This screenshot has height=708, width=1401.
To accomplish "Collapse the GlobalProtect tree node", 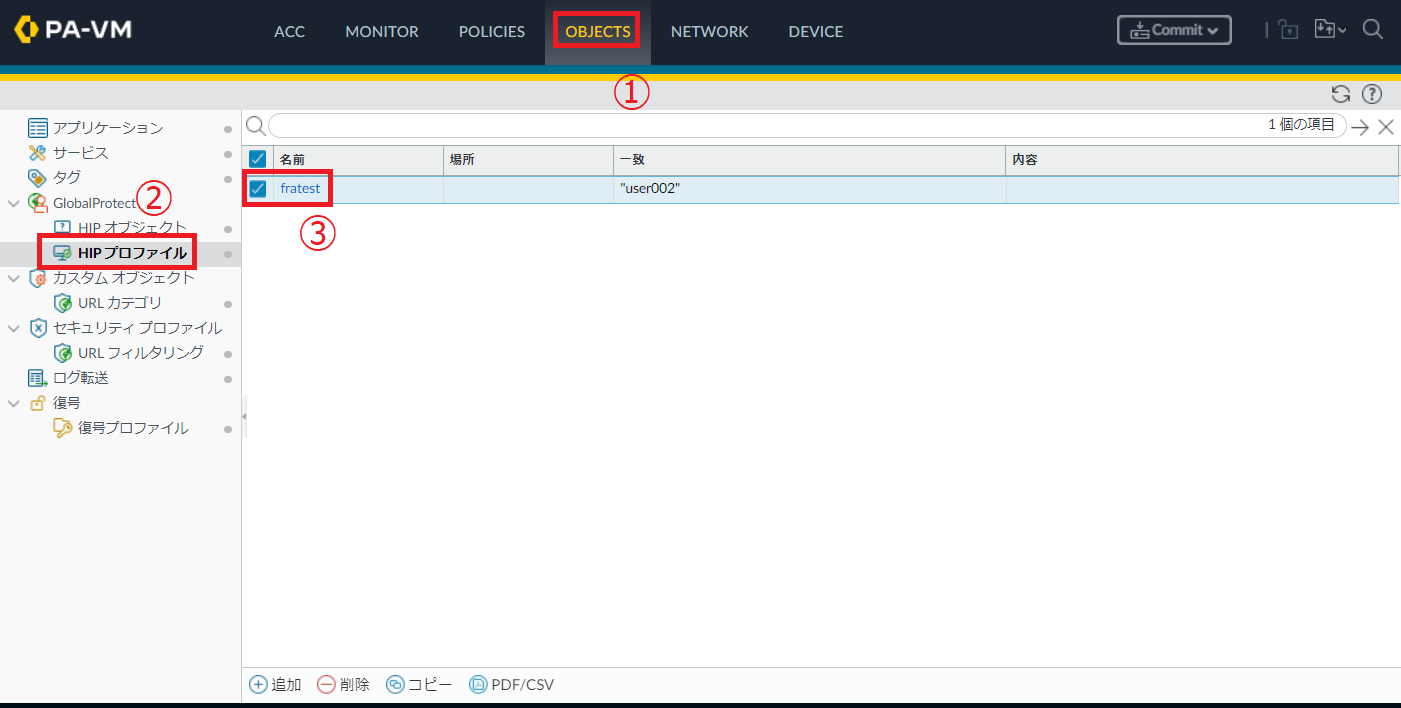I will (13, 203).
